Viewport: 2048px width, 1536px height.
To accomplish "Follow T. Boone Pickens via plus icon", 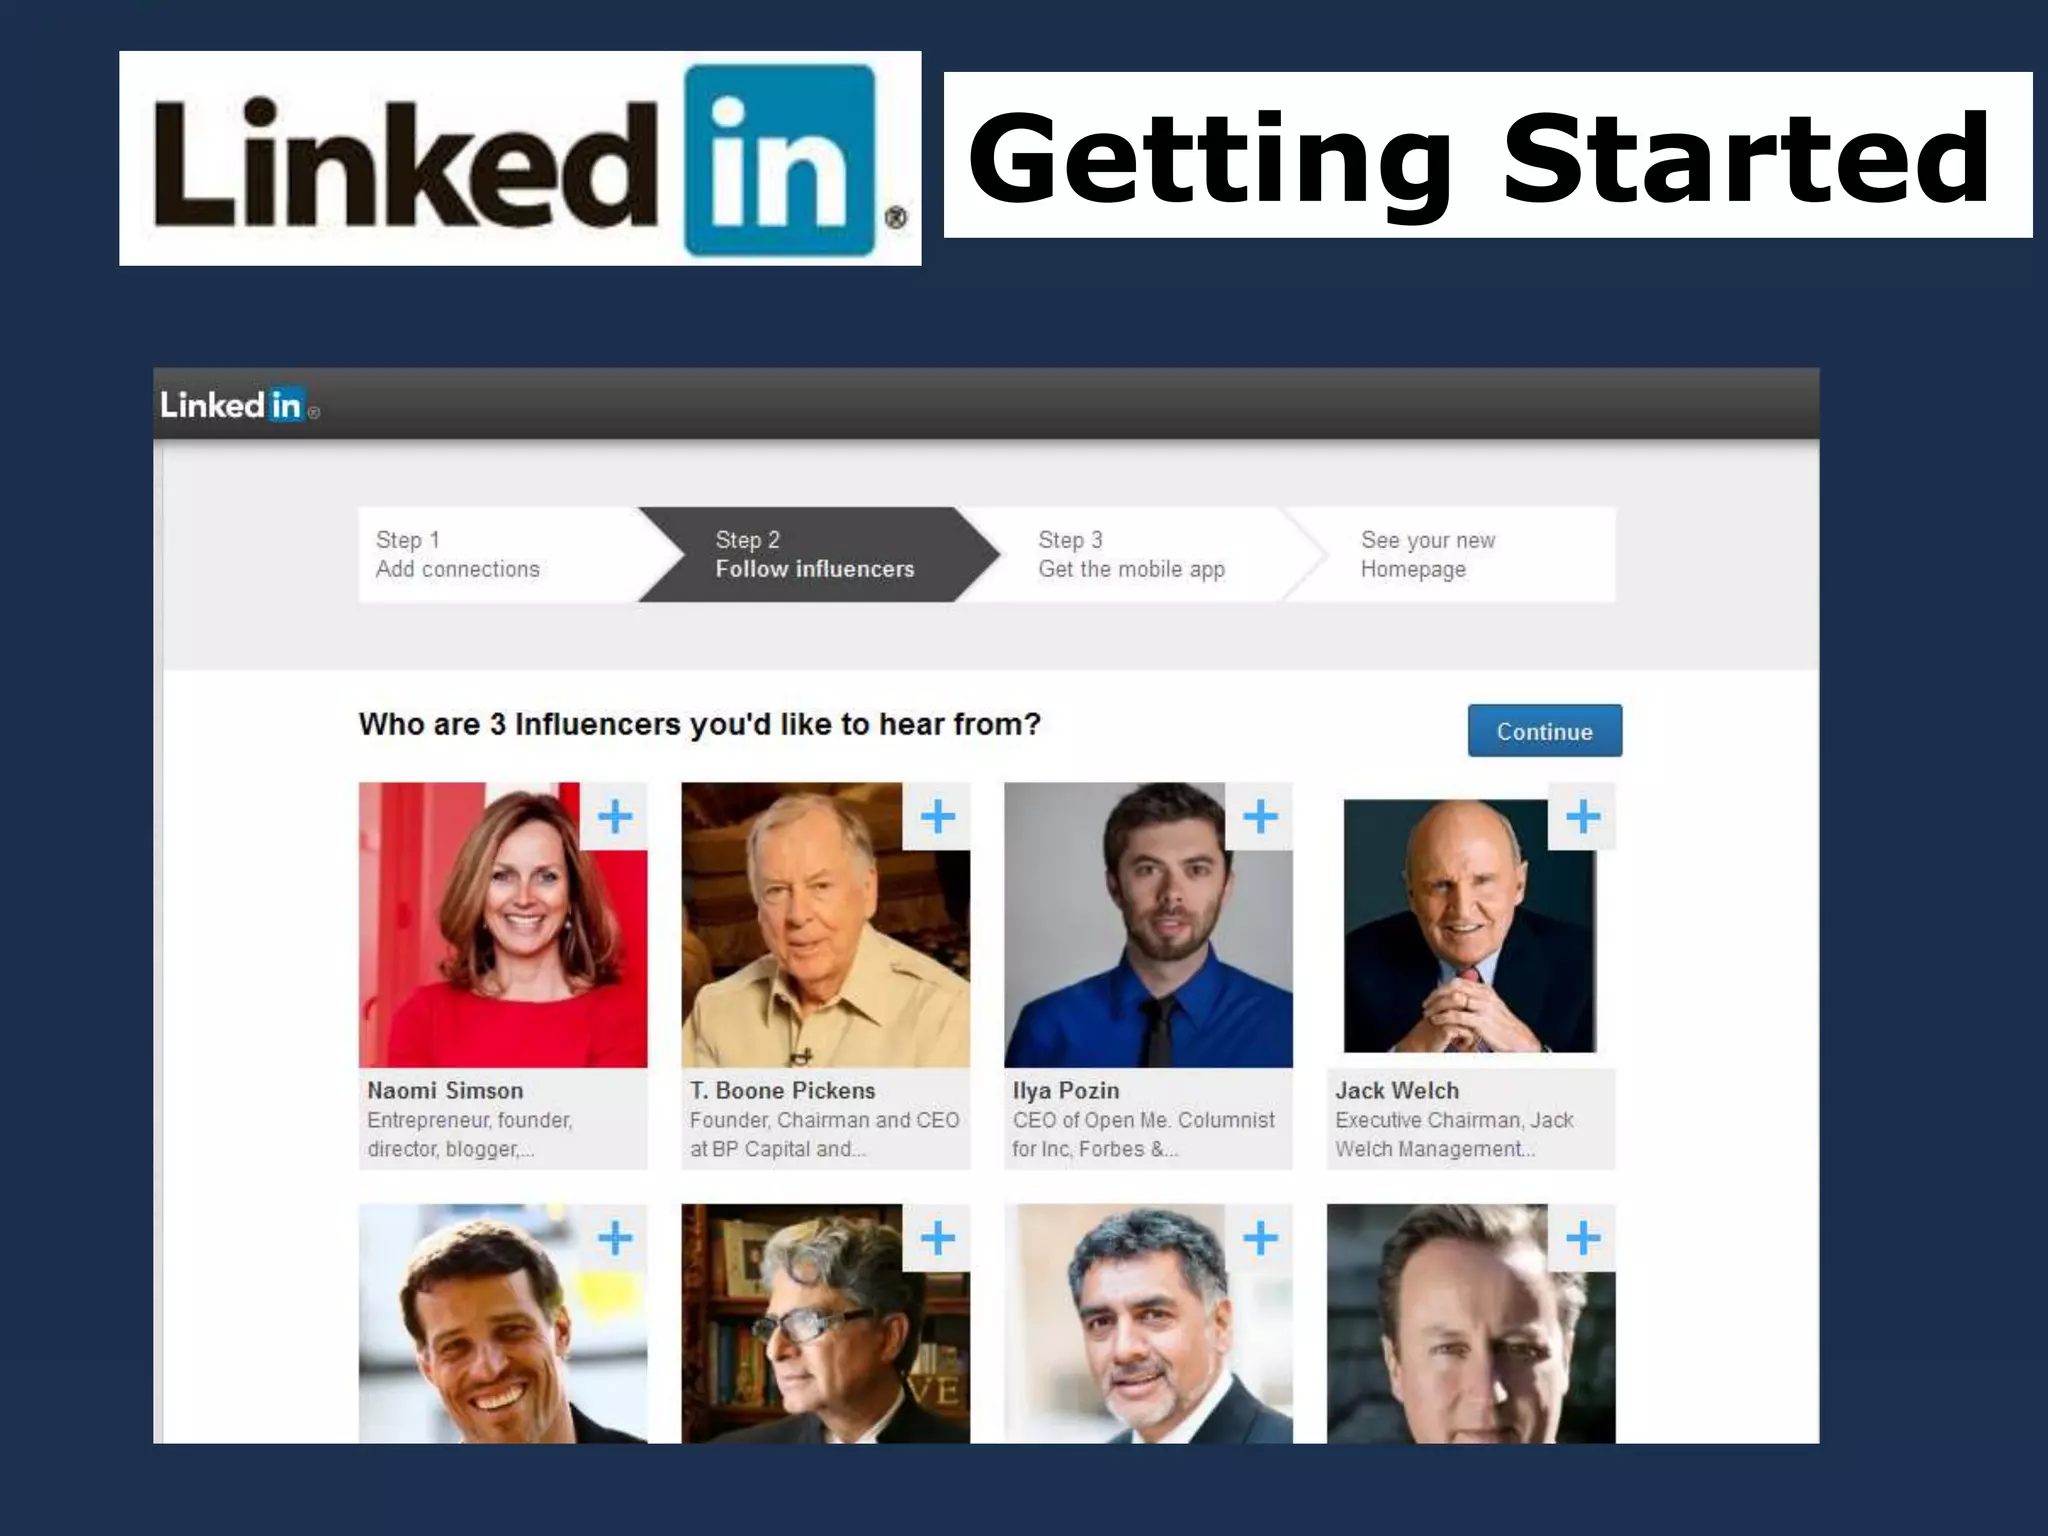I will point(937,816).
